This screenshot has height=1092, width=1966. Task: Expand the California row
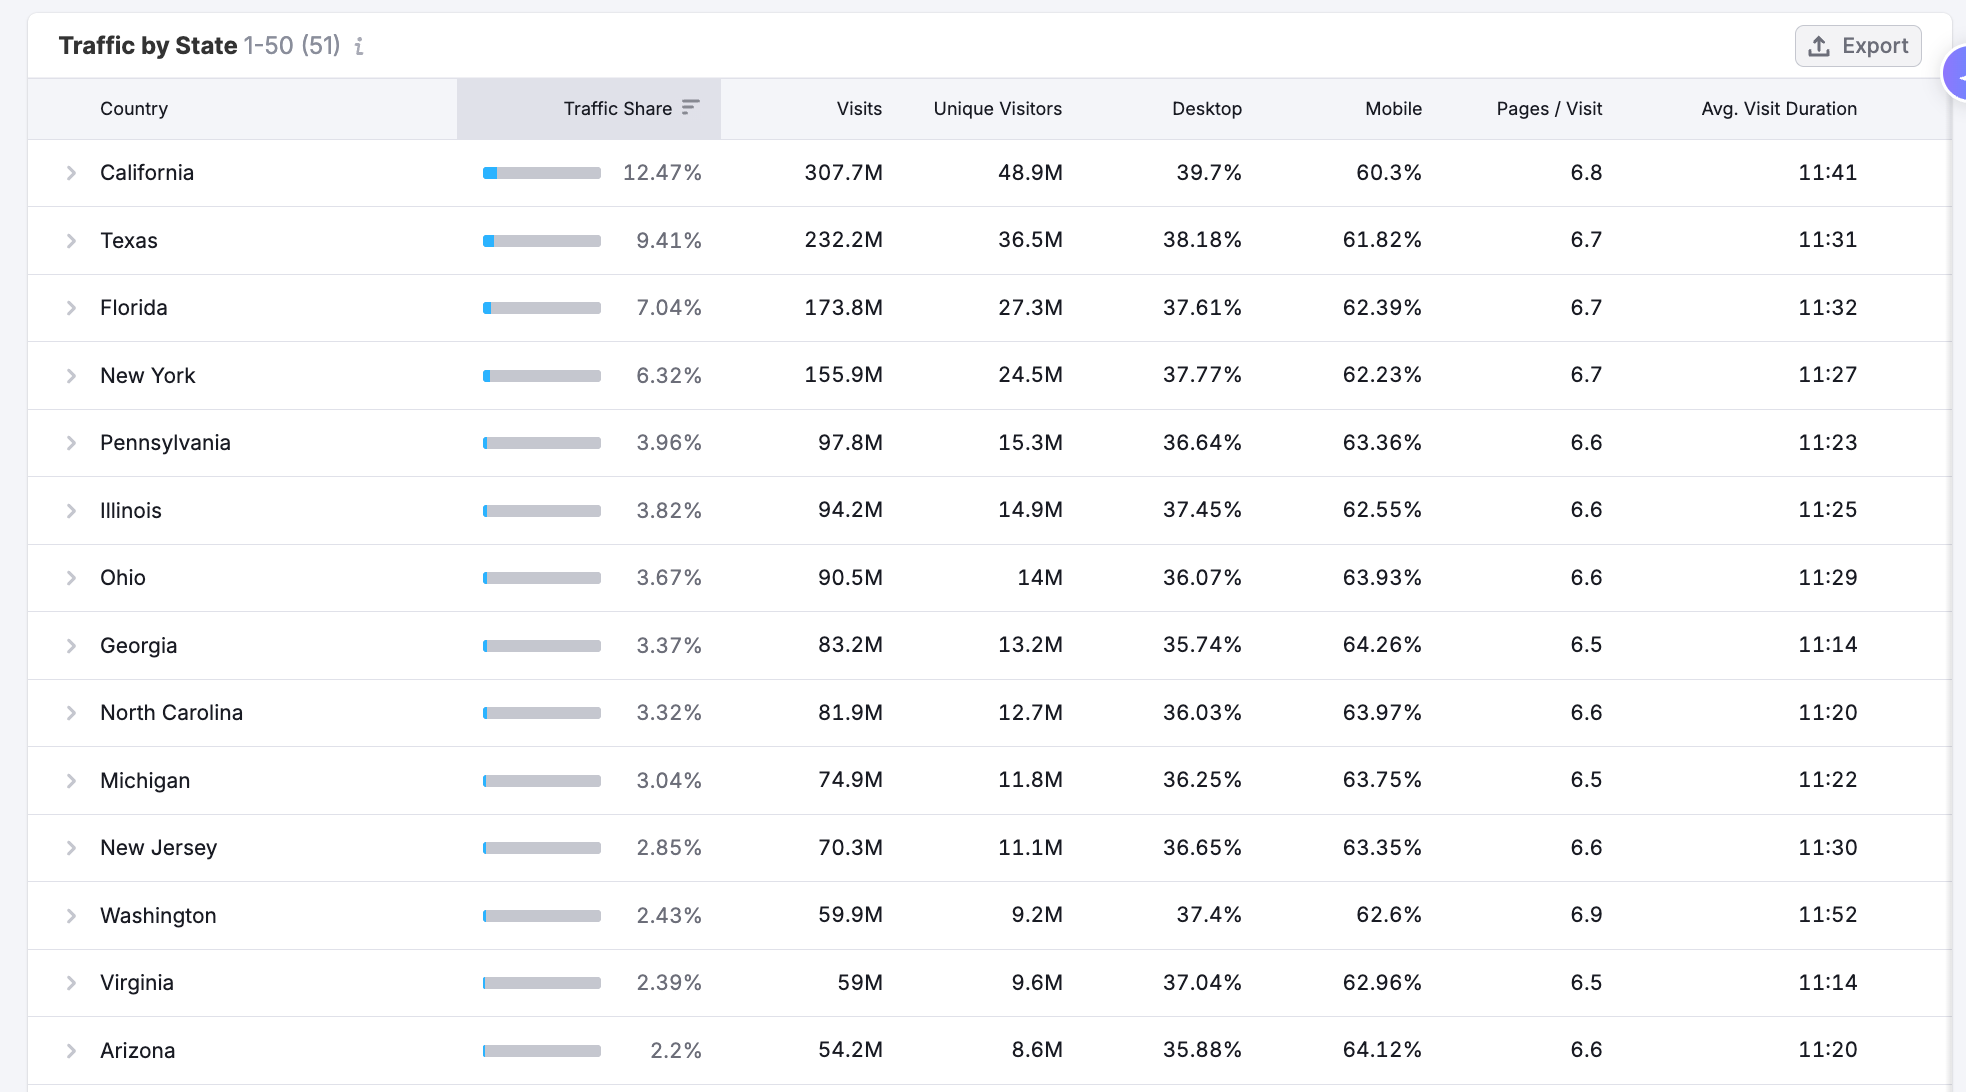pos(70,172)
